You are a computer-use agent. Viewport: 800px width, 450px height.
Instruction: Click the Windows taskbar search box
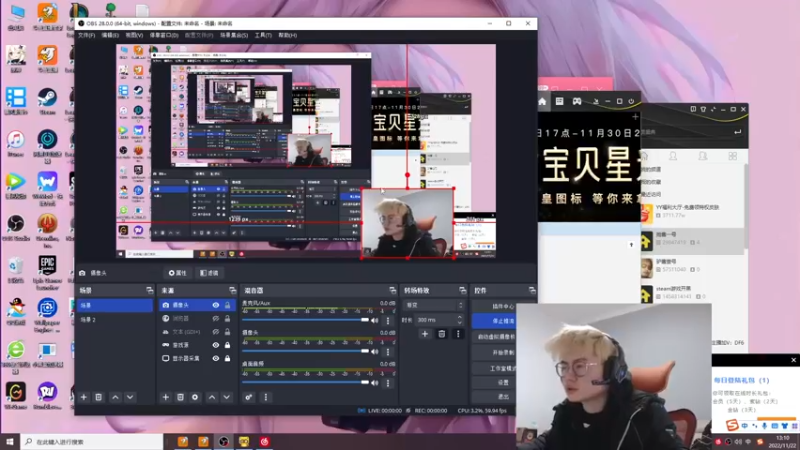(x=92, y=441)
